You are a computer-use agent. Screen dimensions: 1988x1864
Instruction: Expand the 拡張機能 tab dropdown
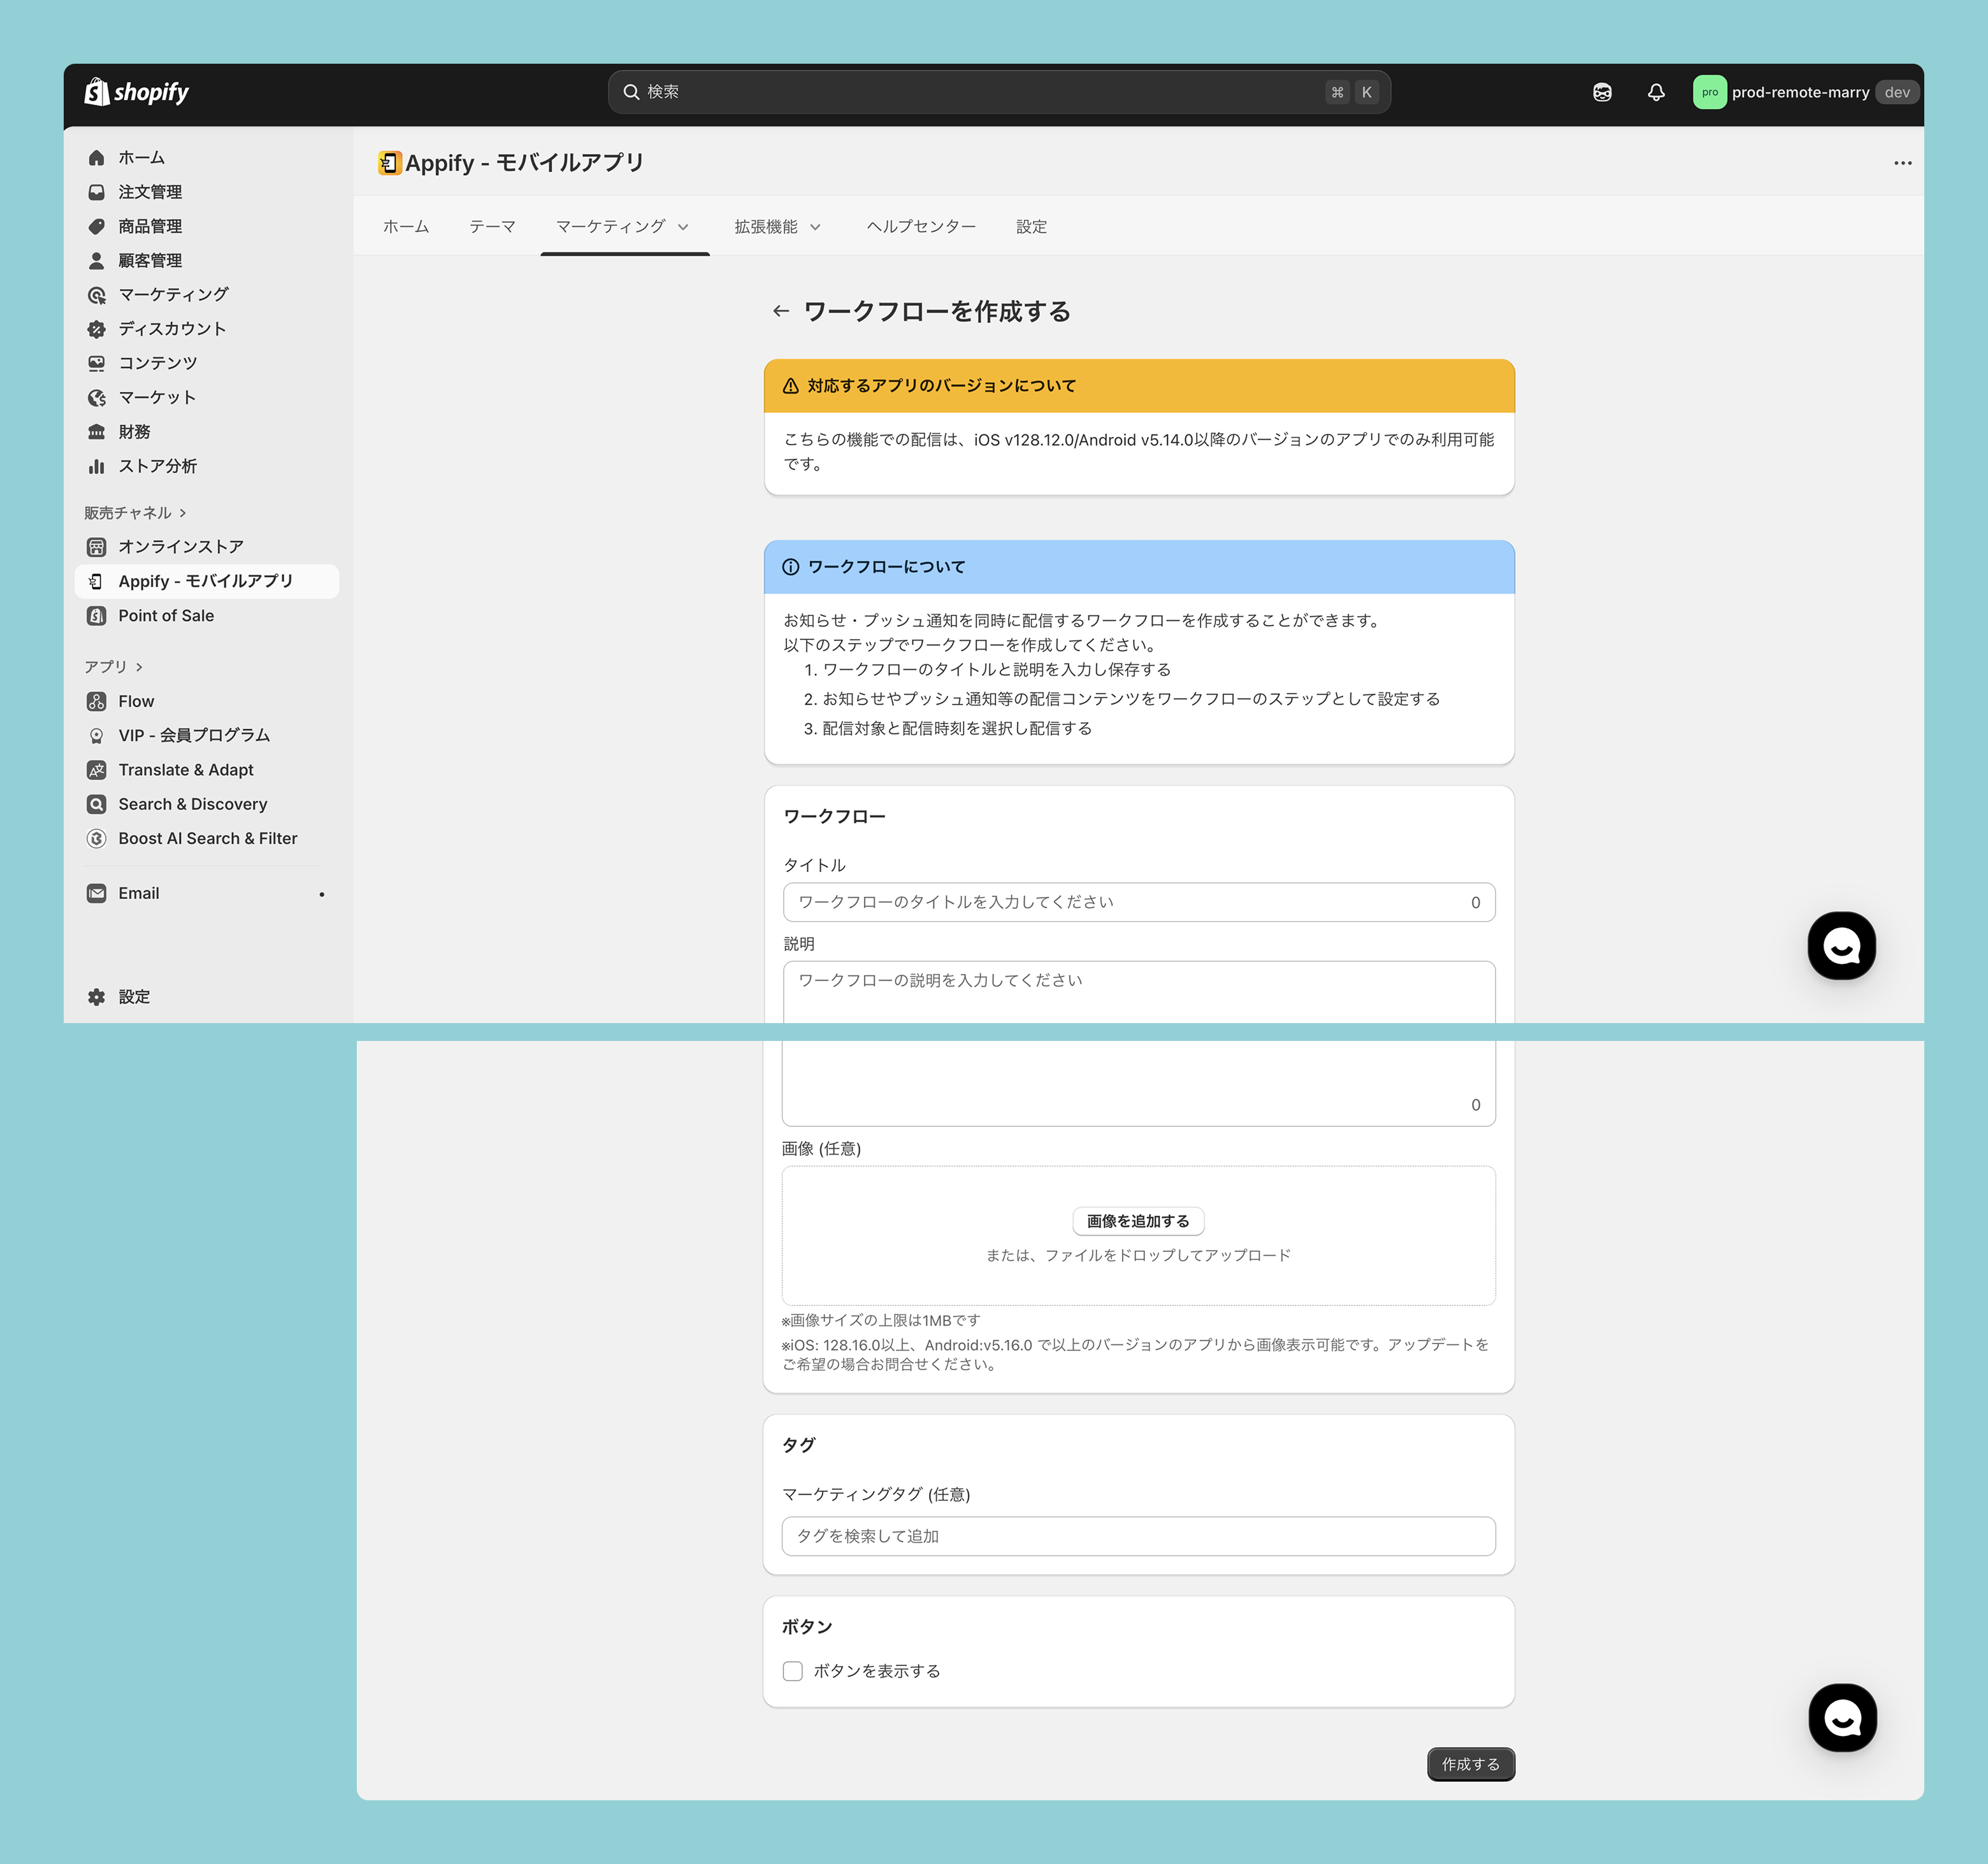(x=815, y=227)
